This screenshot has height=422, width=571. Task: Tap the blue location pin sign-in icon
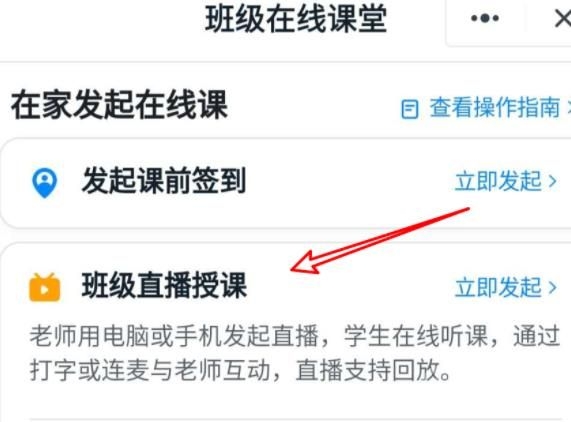pos(44,183)
